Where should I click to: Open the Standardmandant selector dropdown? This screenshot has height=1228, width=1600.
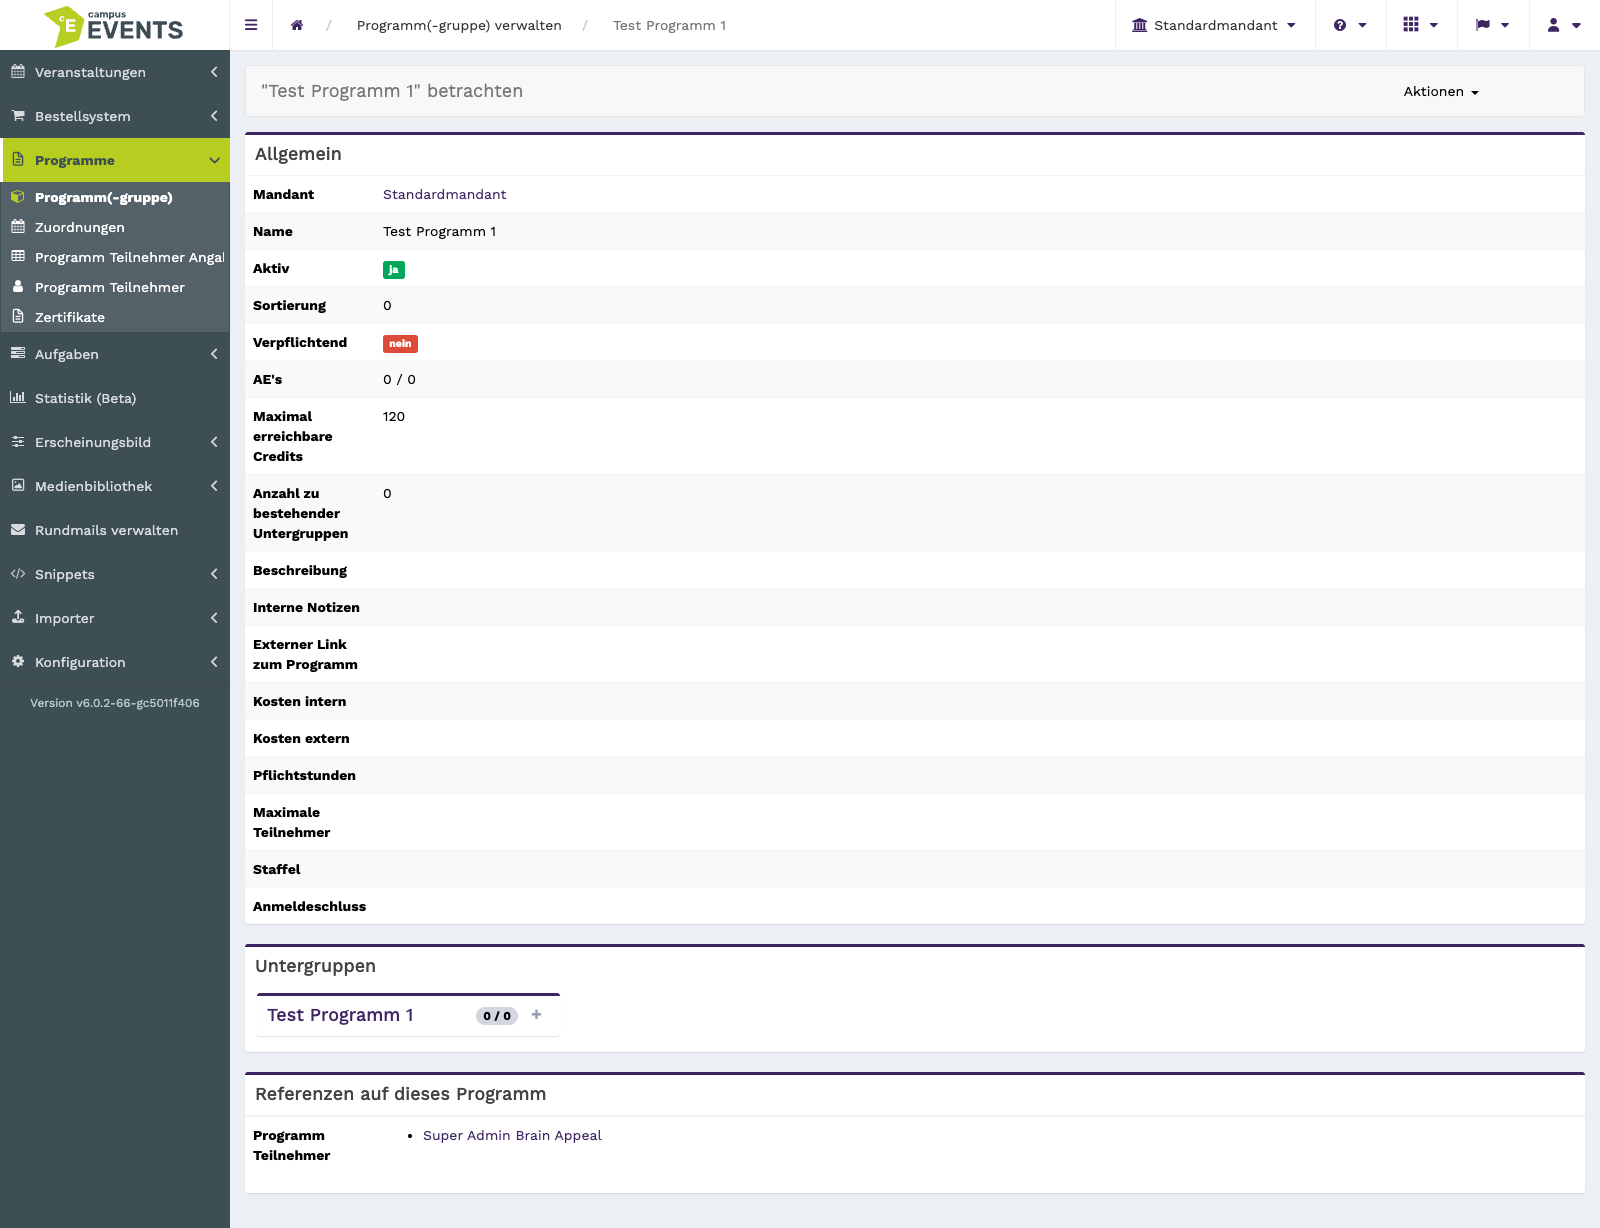1214,25
